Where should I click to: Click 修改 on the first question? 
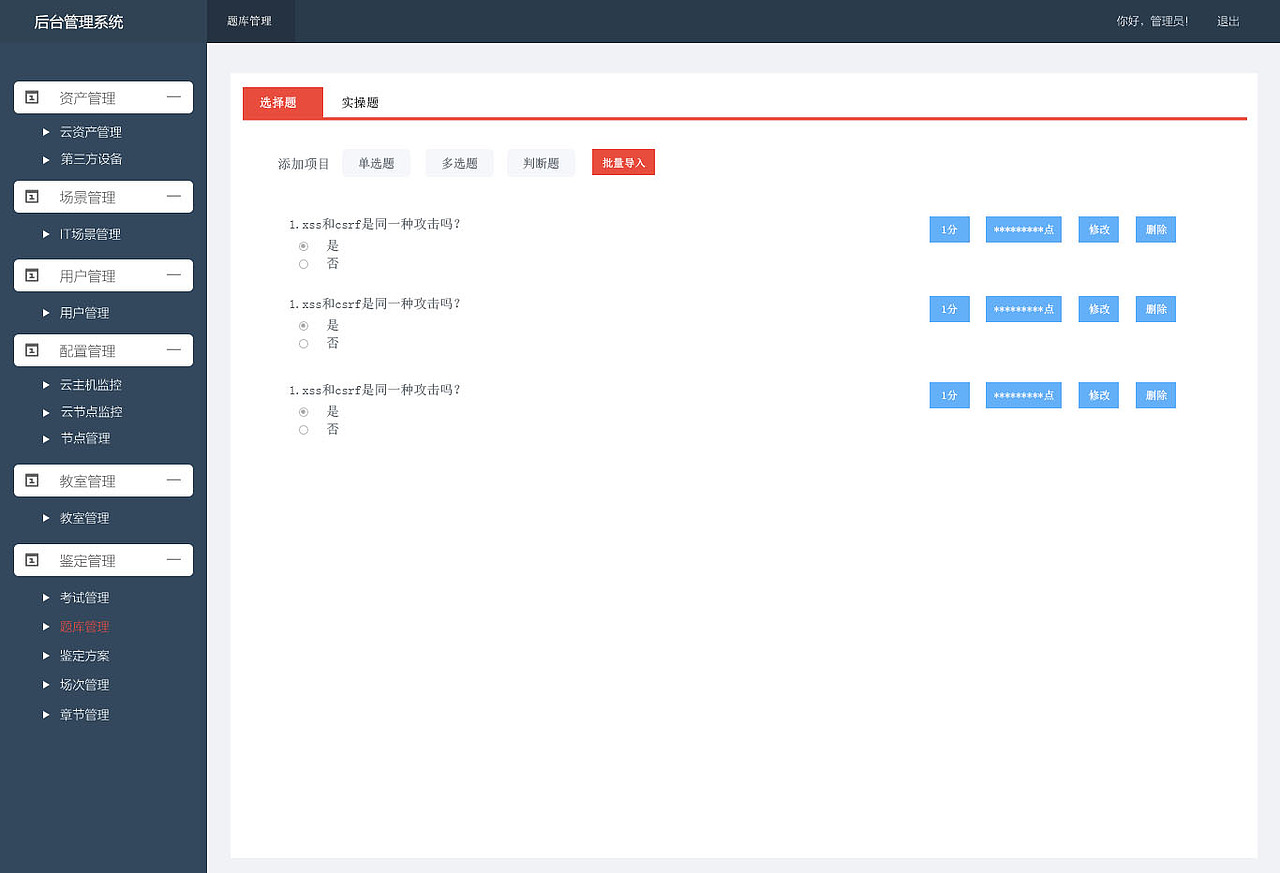tap(1098, 229)
